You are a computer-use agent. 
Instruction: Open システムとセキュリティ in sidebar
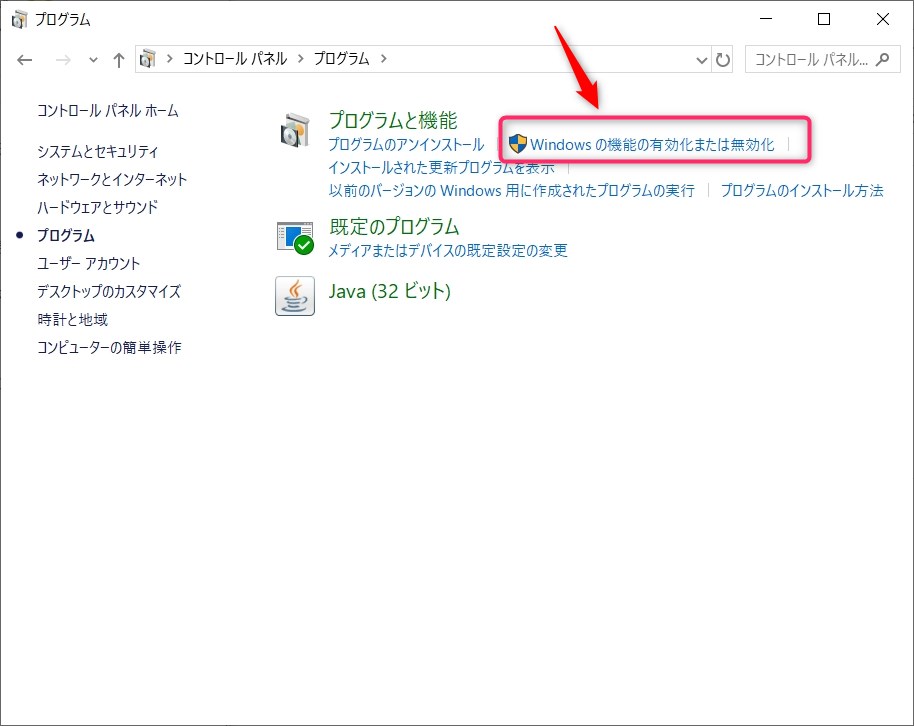pos(98,152)
